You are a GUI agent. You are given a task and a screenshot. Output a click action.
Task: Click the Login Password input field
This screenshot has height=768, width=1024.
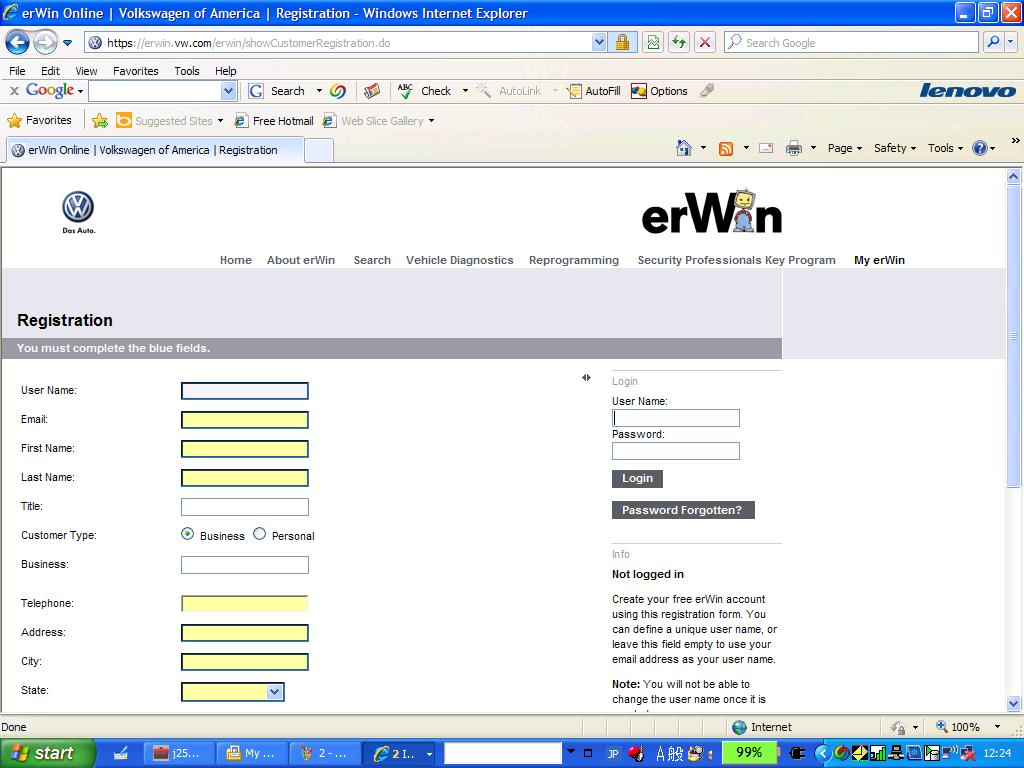coord(676,451)
